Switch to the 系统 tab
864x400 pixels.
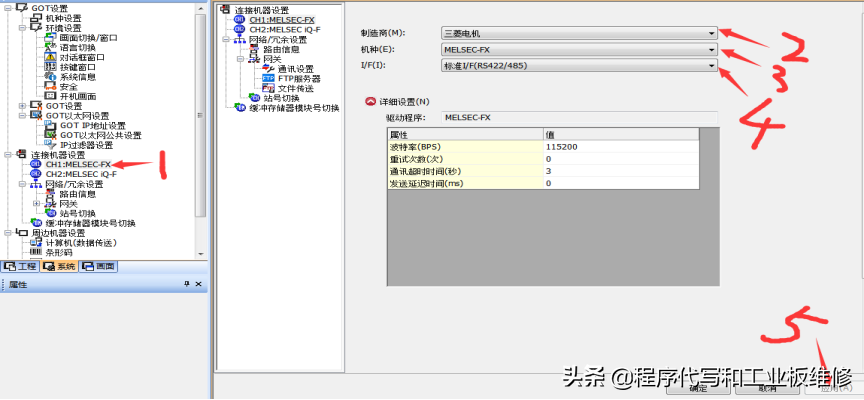(58, 267)
